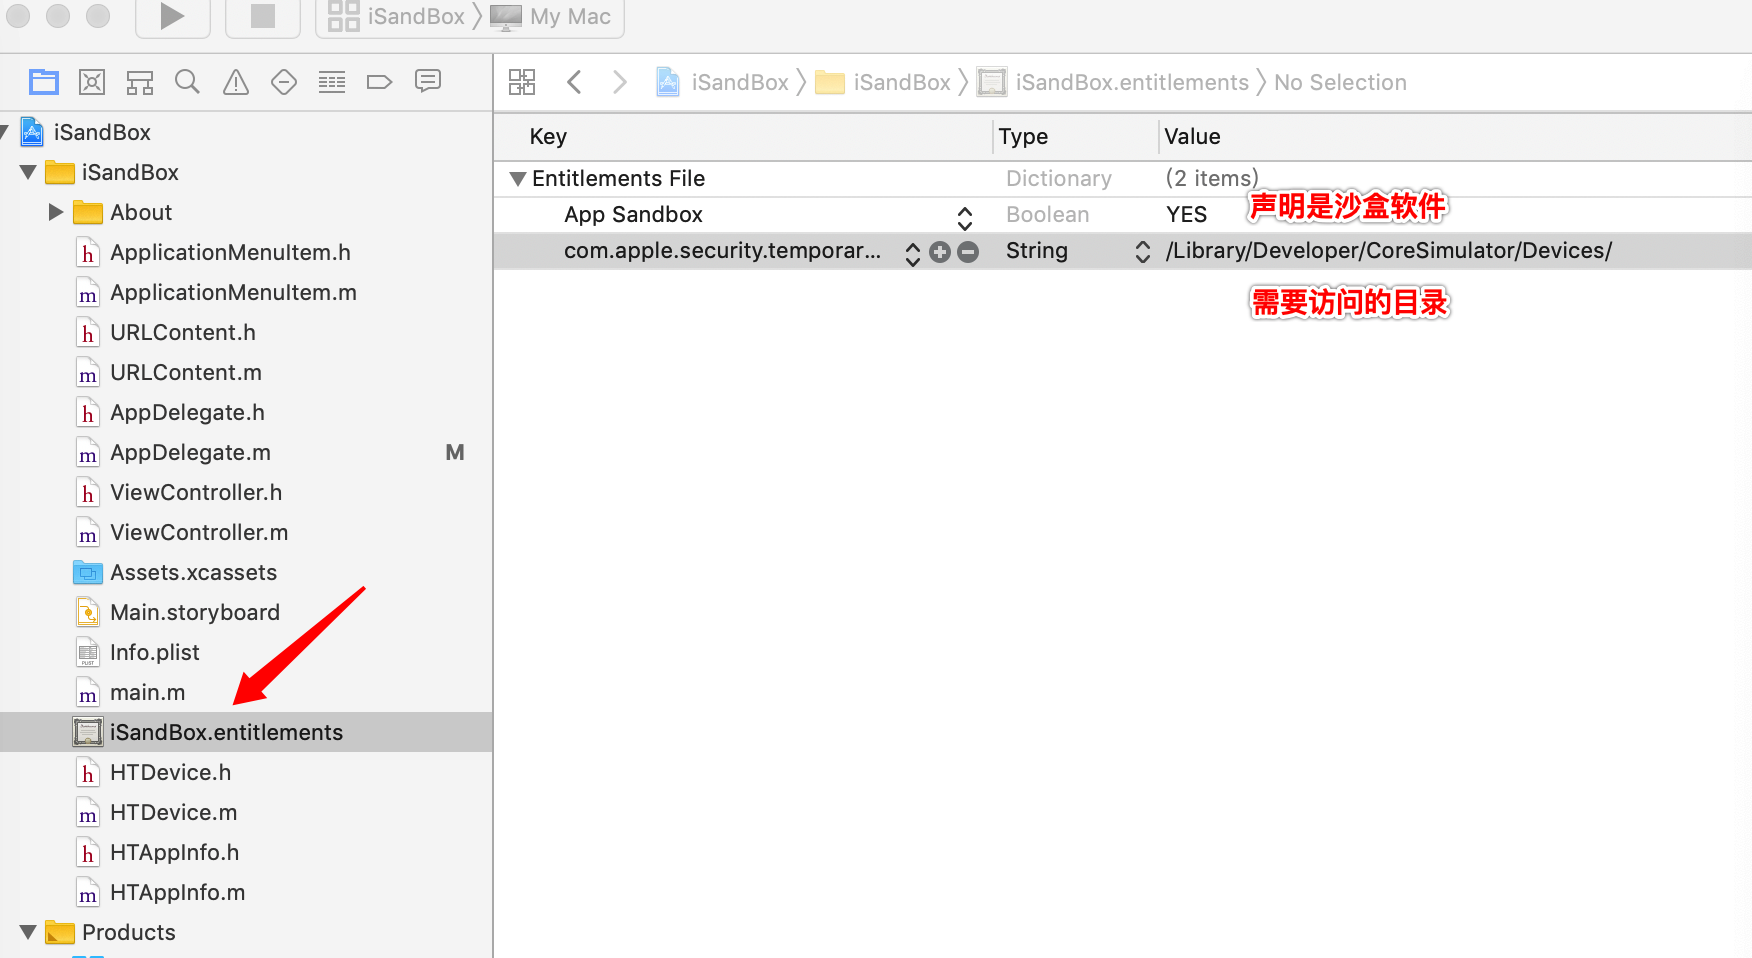Click the iSandBox folder breadcrumb
The image size is (1752, 958).
883,82
